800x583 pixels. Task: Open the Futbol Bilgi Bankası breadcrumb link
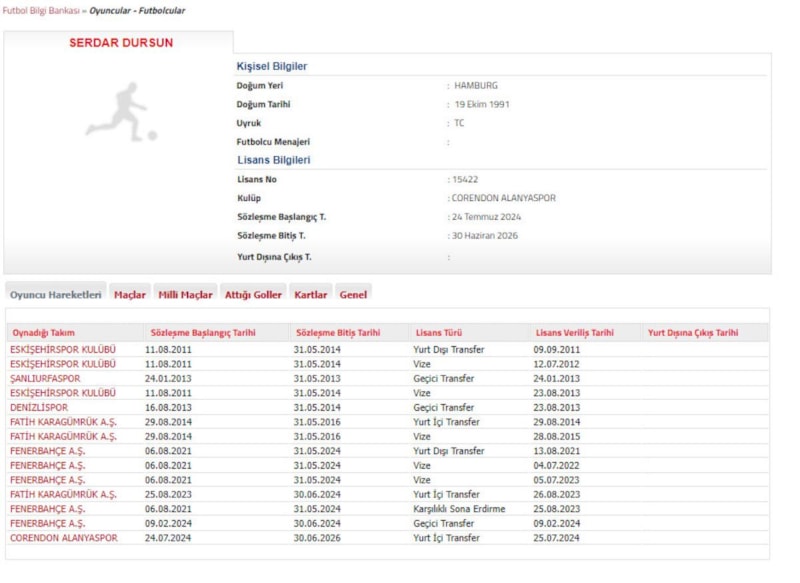[x=41, y=10]
